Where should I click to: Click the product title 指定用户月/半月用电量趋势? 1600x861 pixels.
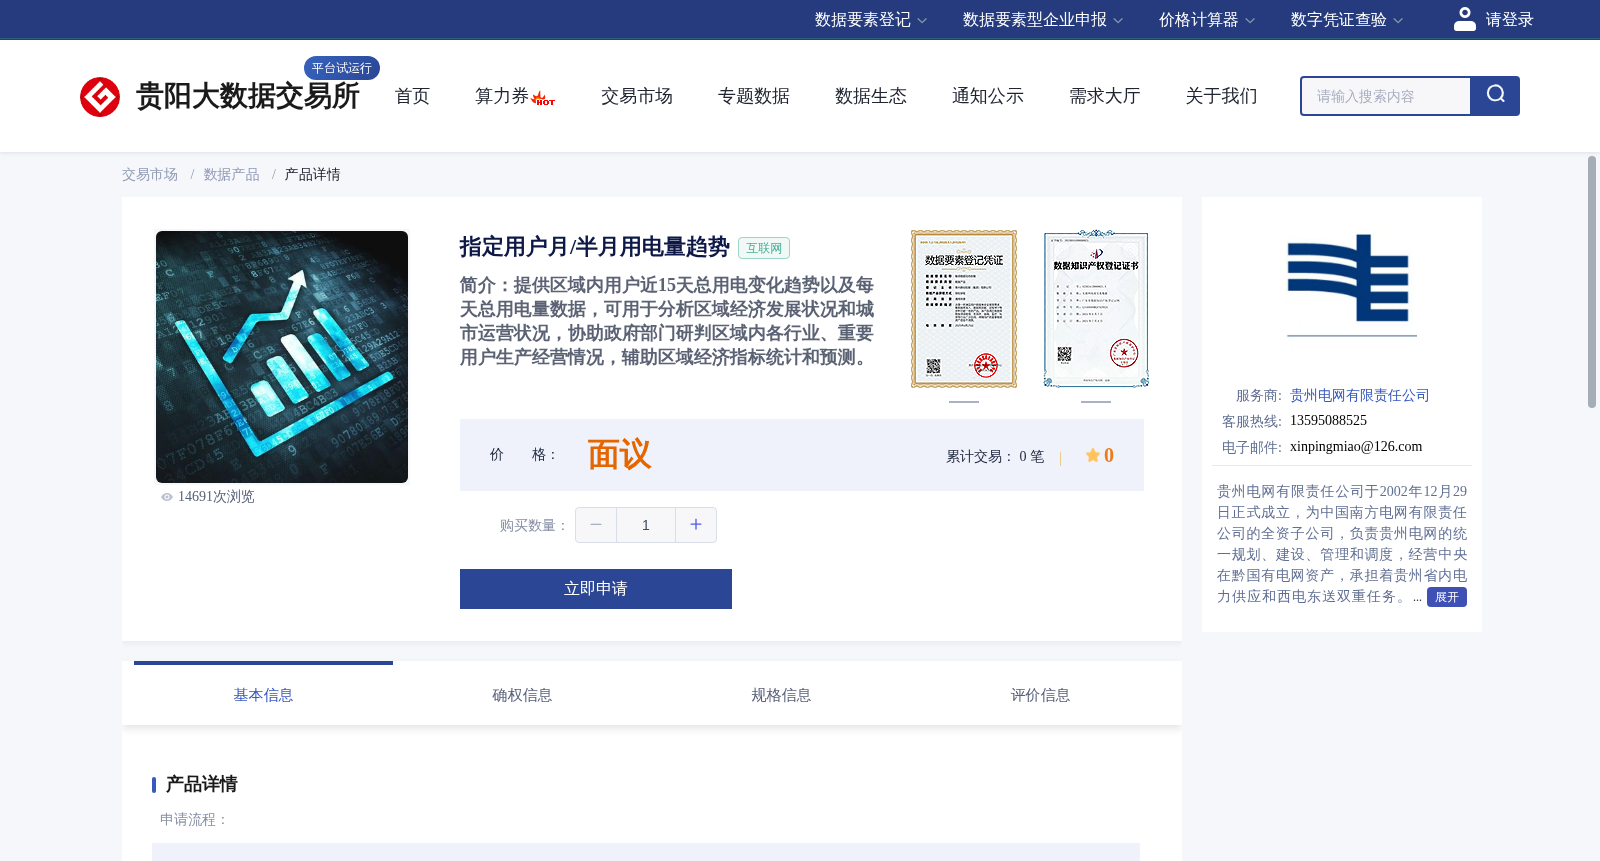(x=595, y=247)
